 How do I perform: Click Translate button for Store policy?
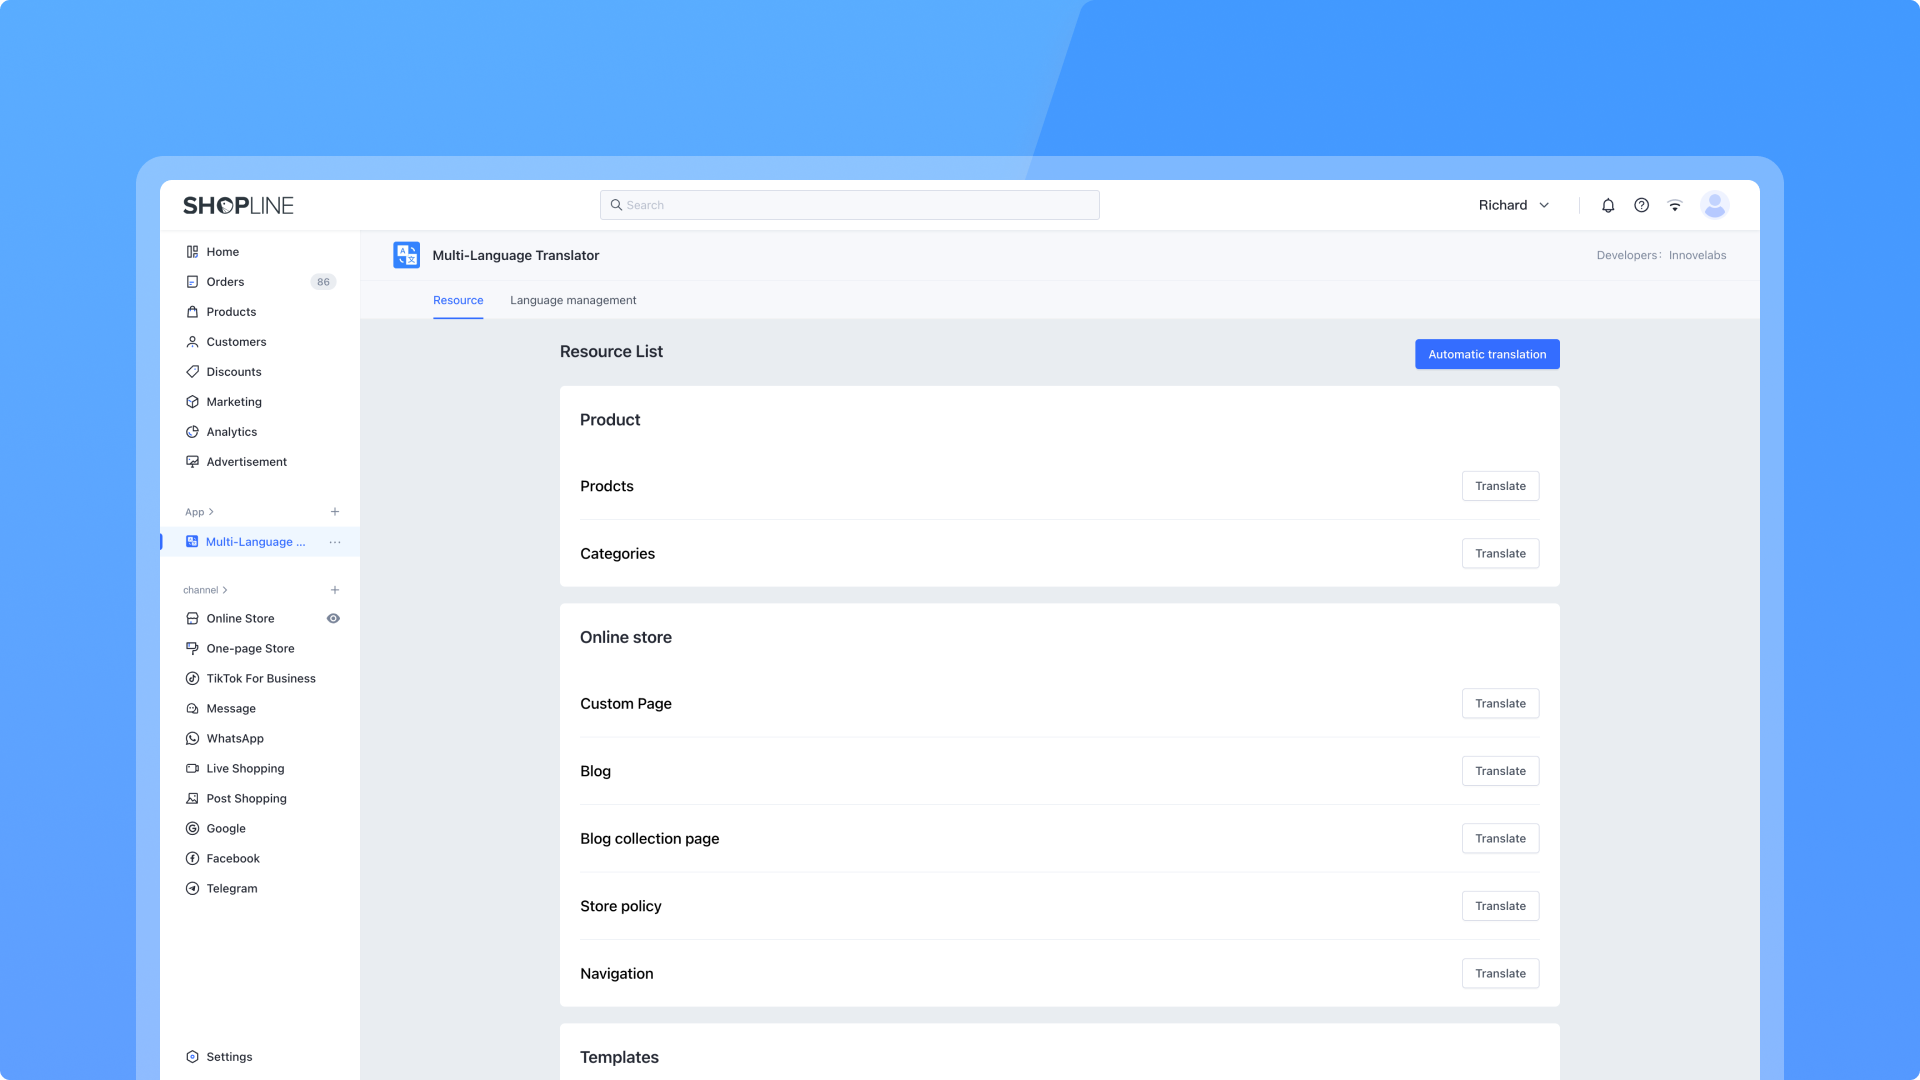[x=1499, y=906]
